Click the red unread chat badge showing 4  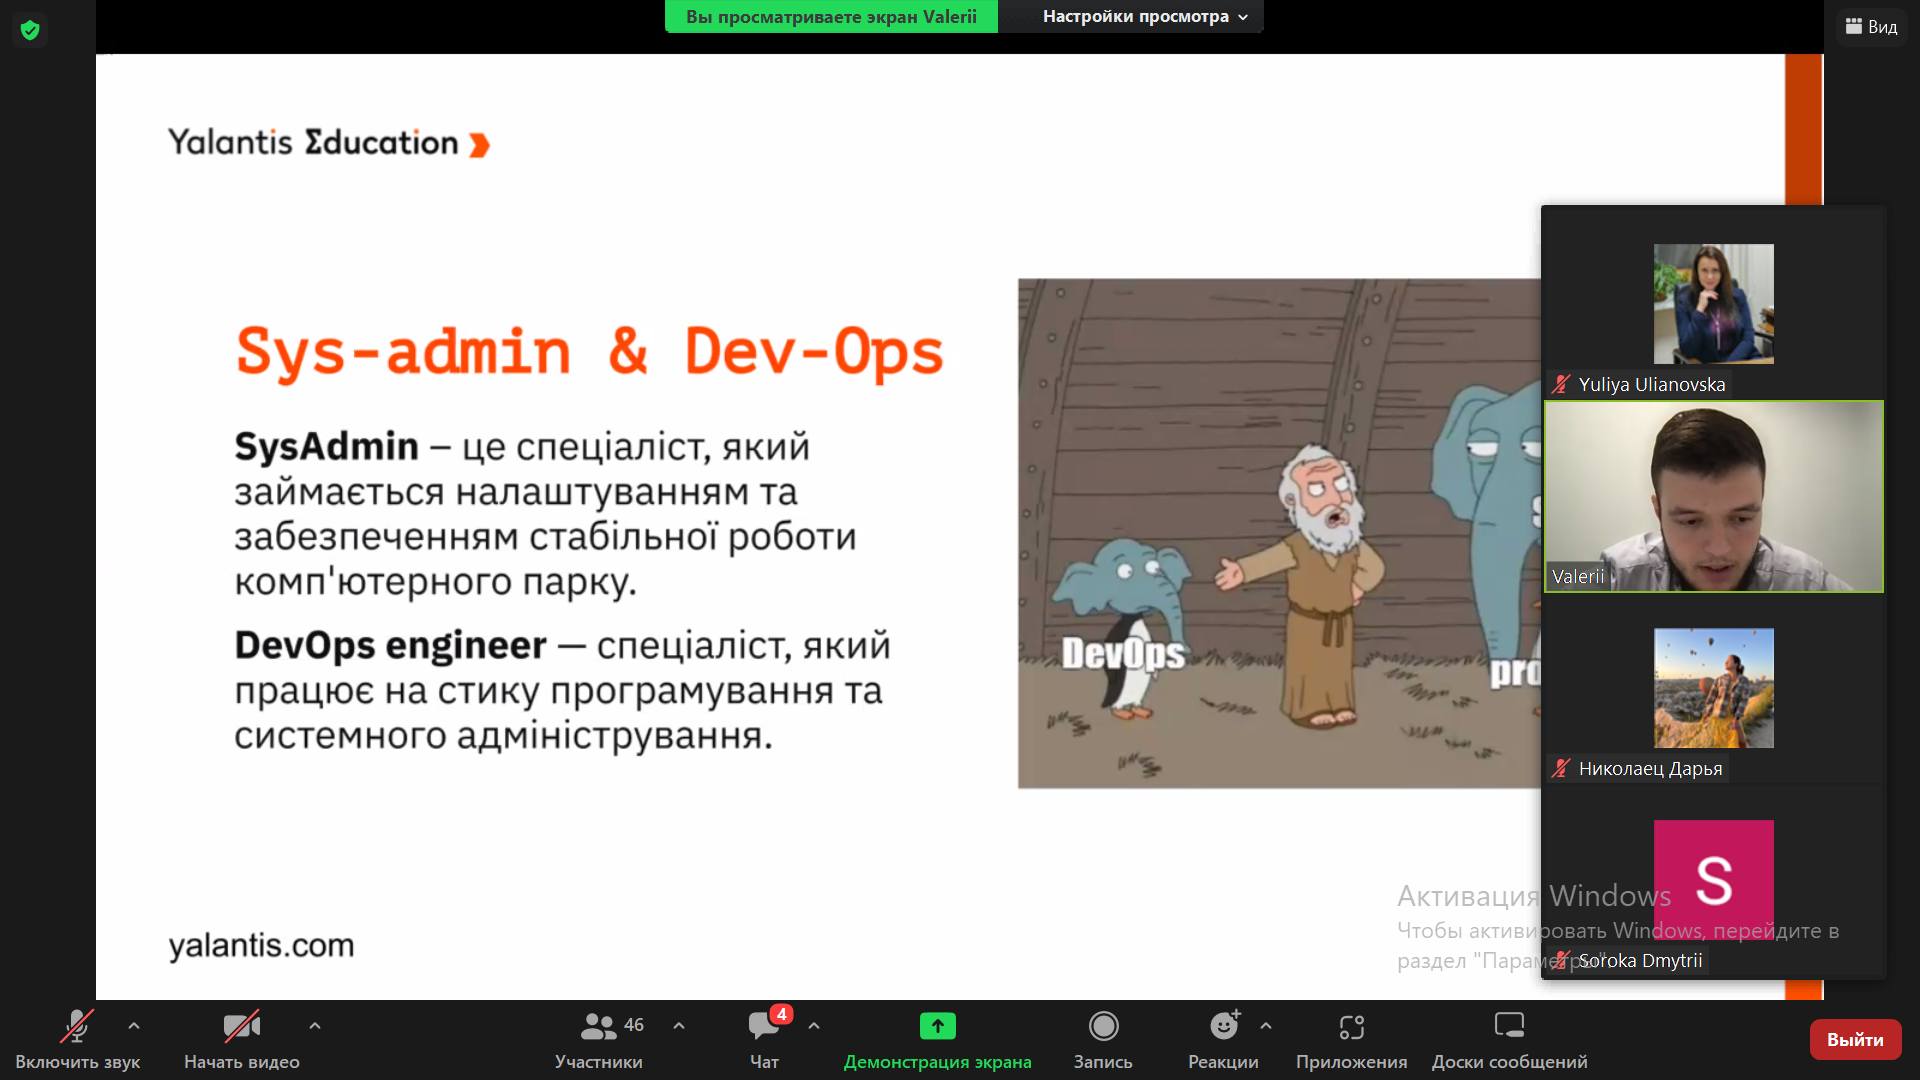pos(782,1014)
